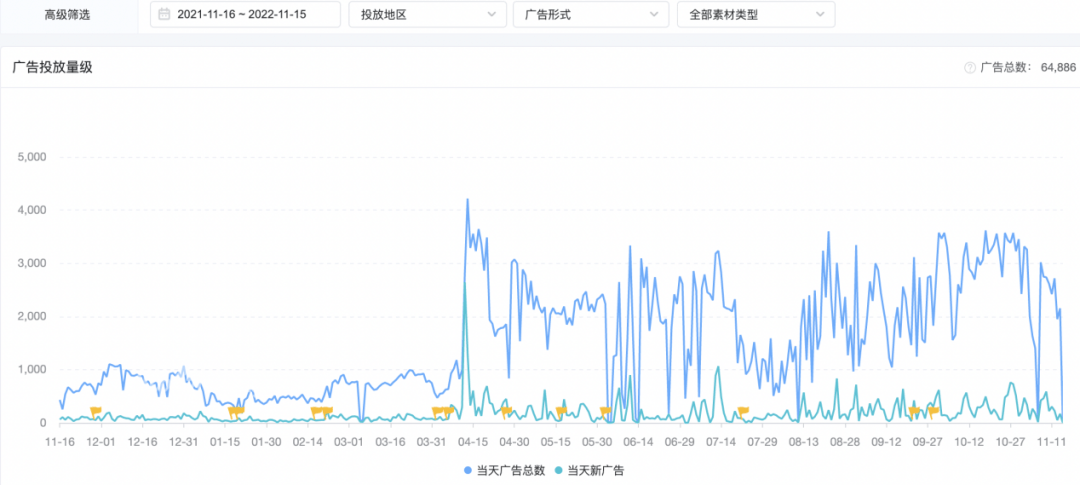Click the 4,000+ blue peak near 04-15
This screenshot has height=485, width=1080.
click(468, 200)
